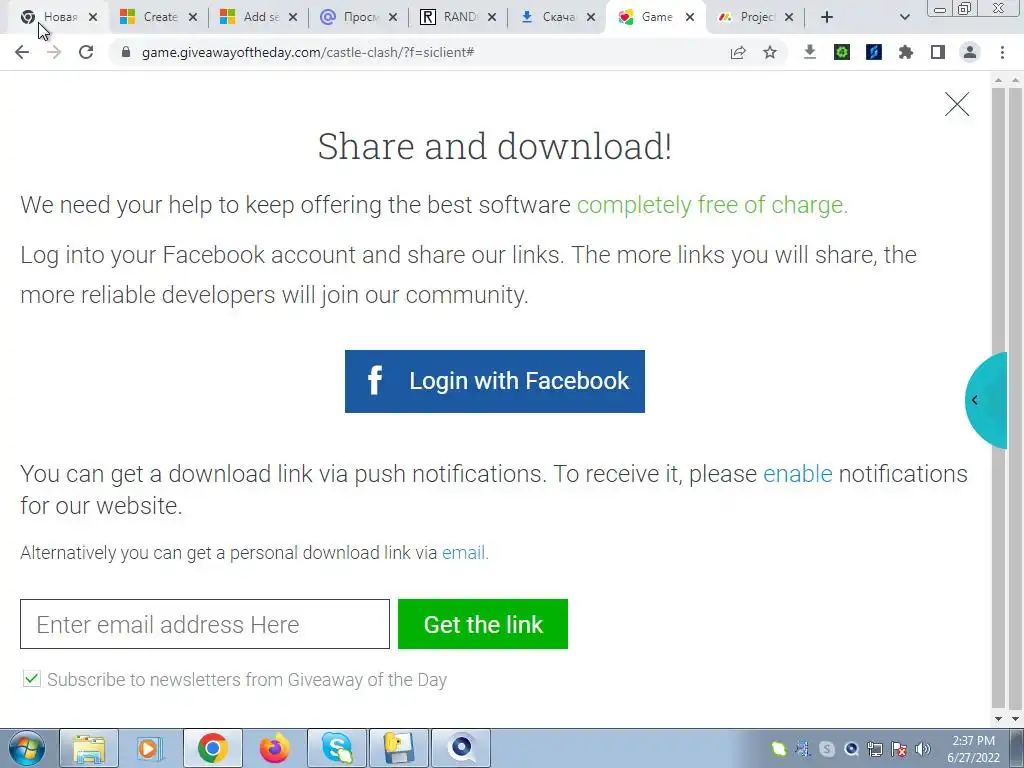Launch Windows Media Player from taskbar
The width and height of the screenshot is (1024, 768).
click(x=150, y=748)
